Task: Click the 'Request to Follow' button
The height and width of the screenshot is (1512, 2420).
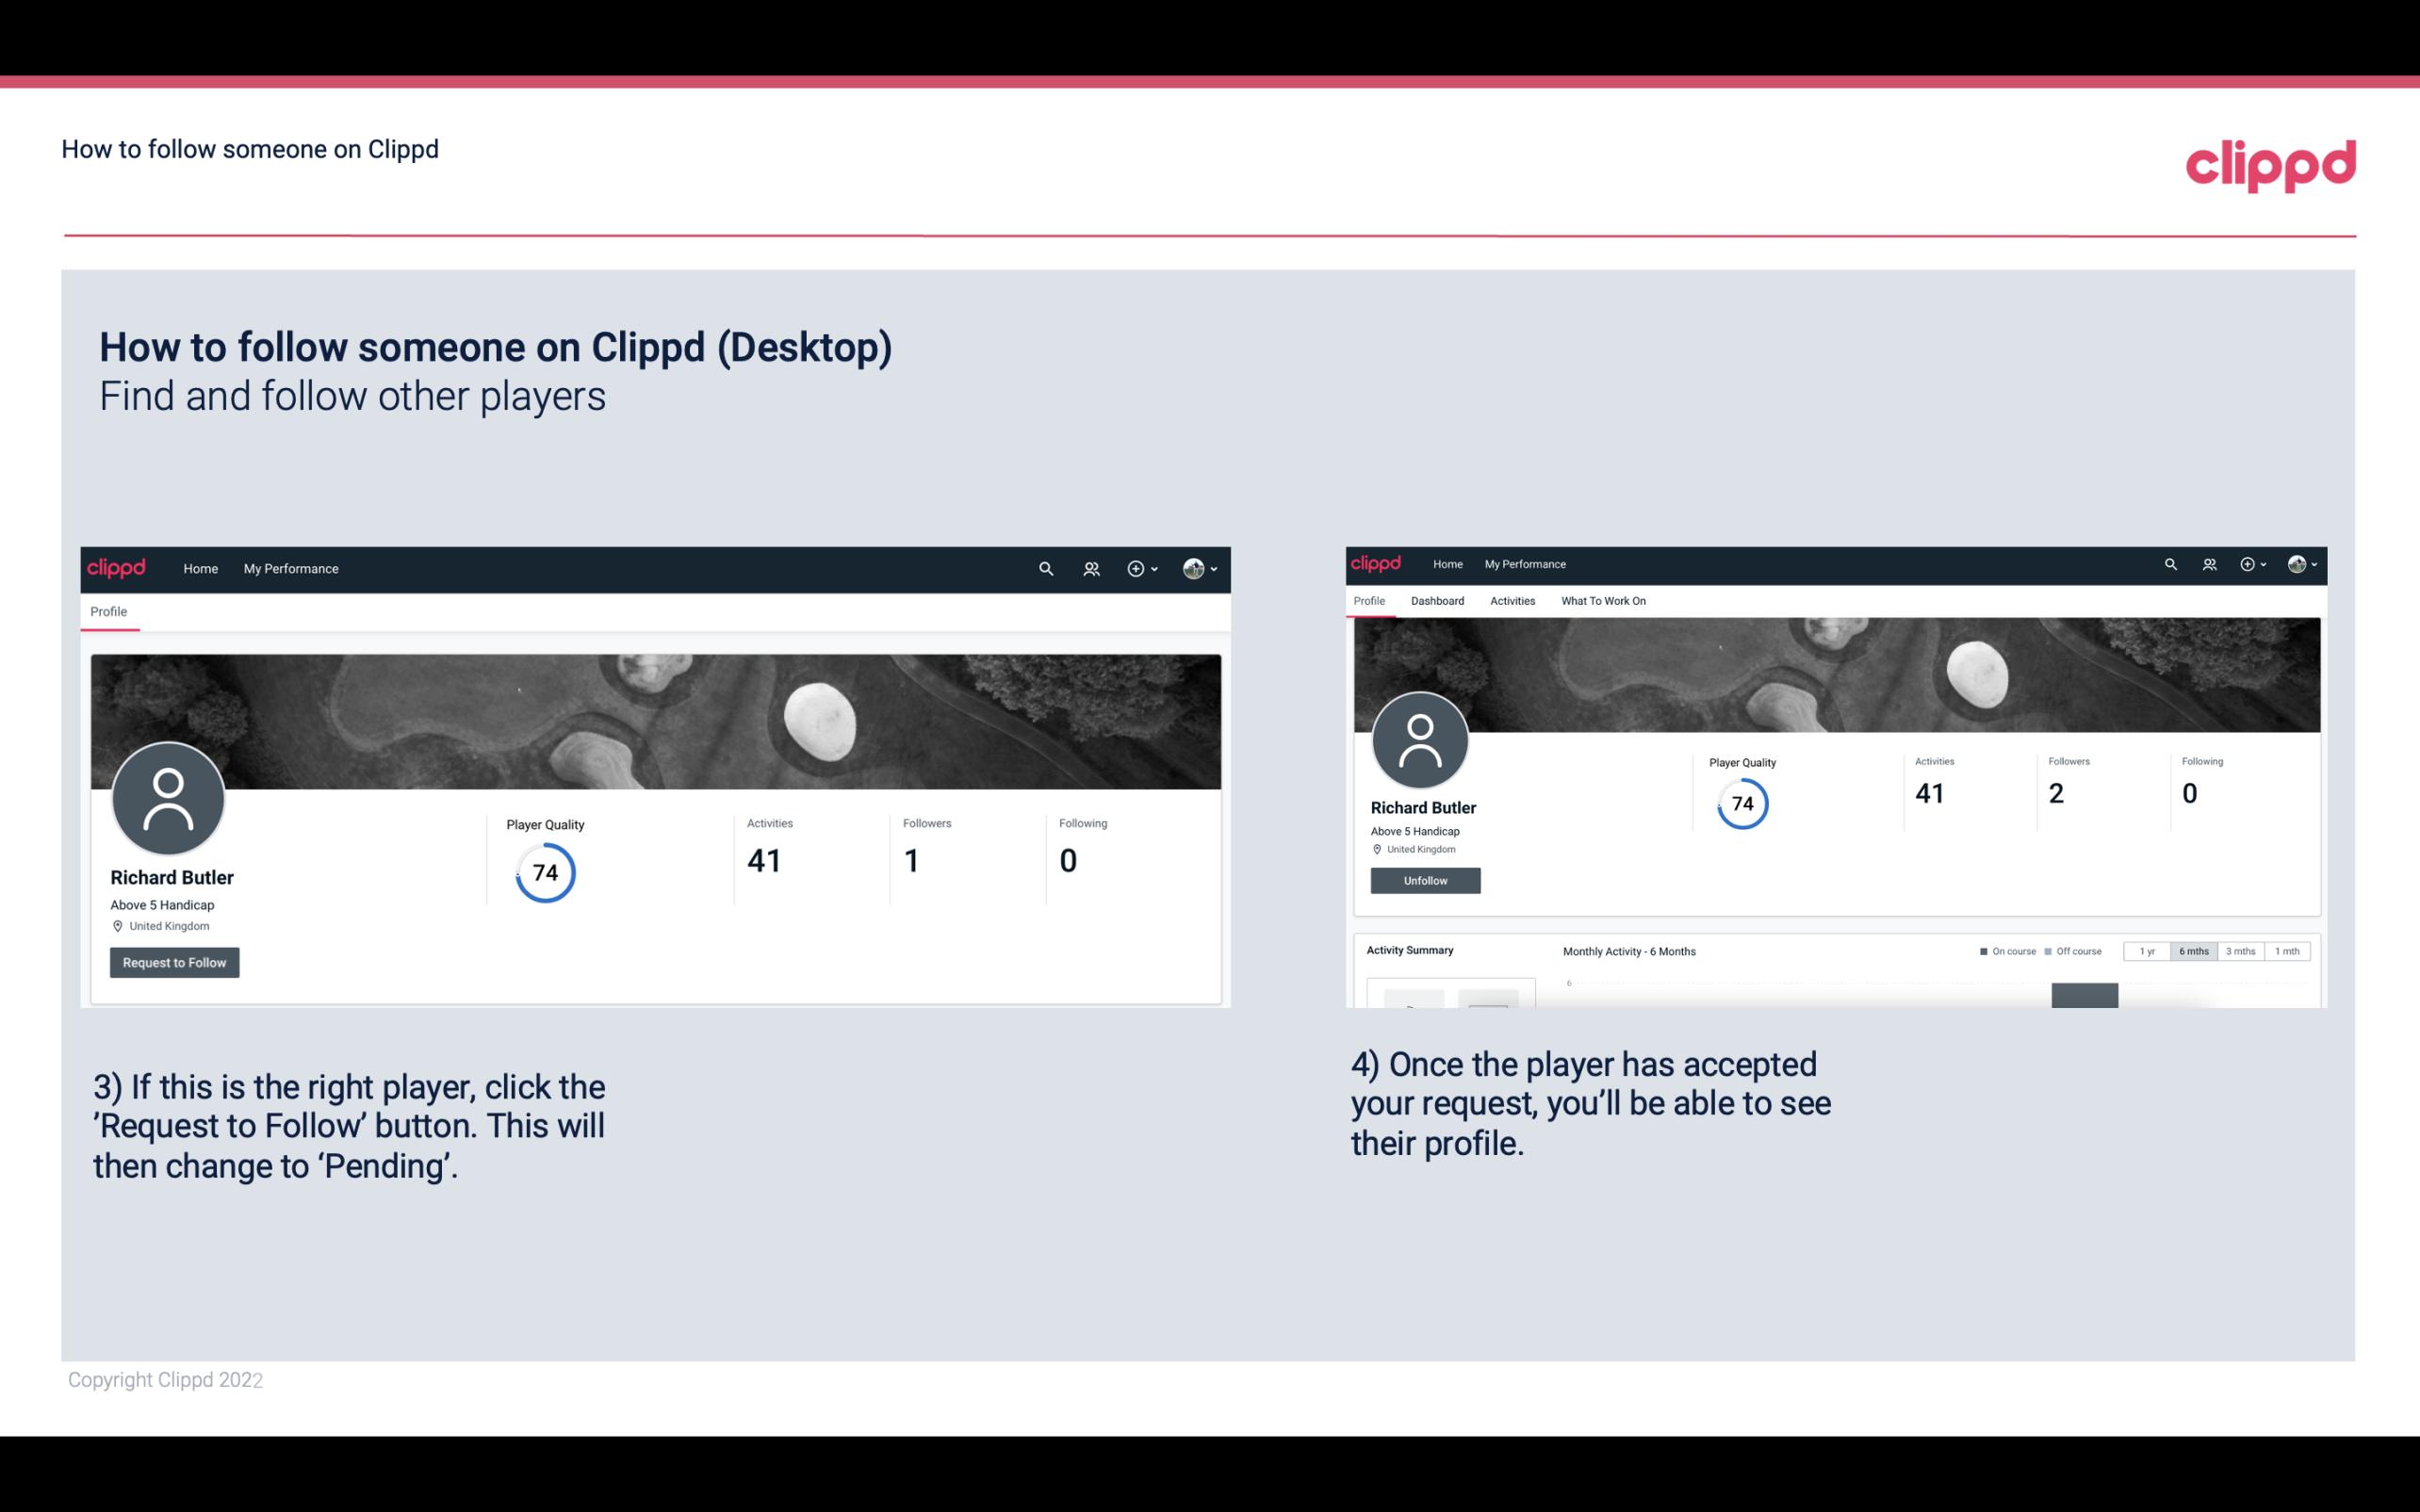Action: [174, 962]
